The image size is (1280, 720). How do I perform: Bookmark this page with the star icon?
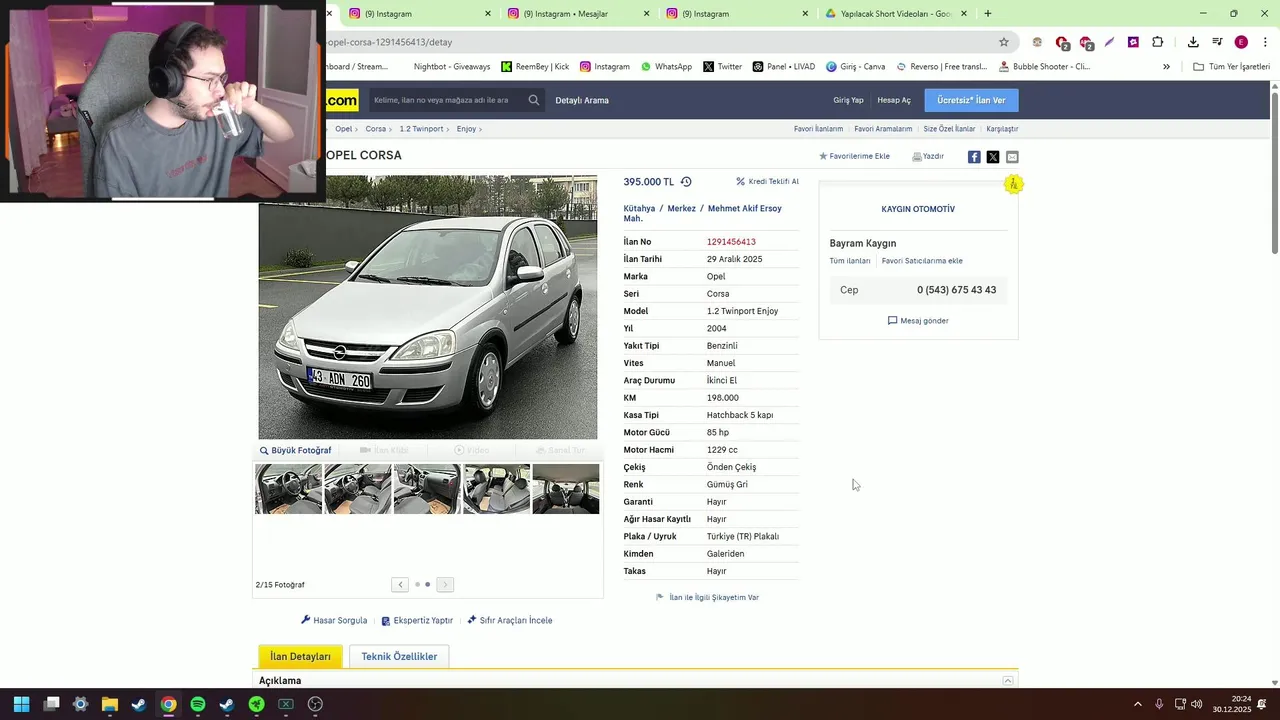click(1004, 42)
